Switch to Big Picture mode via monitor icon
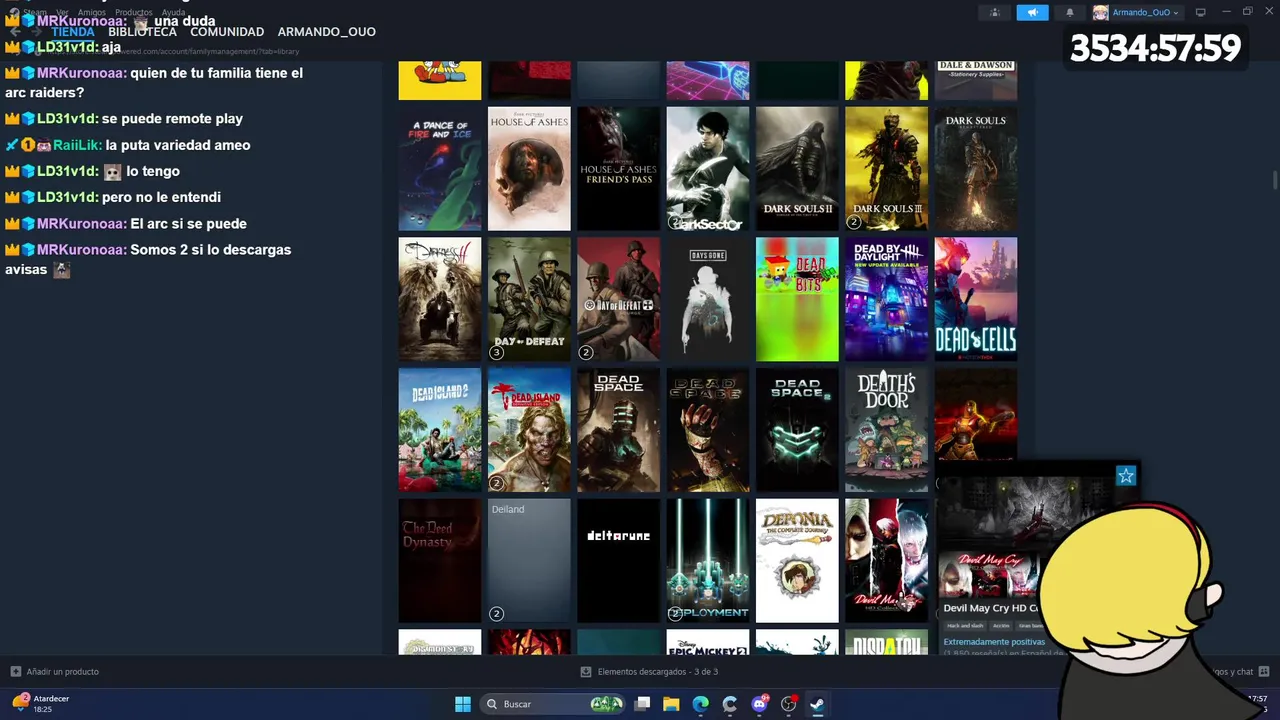The image size is (1280, 720). [x=1200, y=12]
